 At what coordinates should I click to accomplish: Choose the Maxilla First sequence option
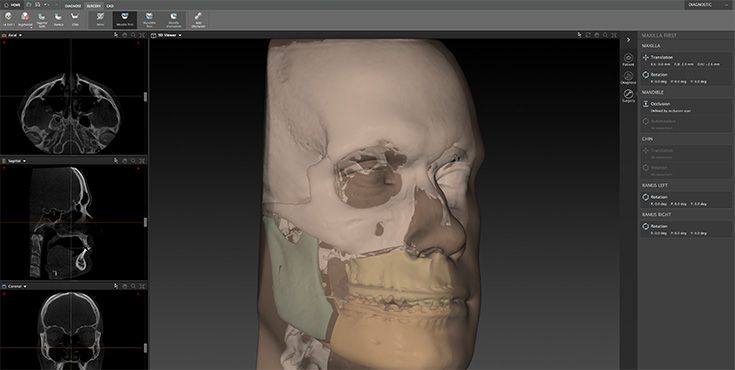(125, 20)
